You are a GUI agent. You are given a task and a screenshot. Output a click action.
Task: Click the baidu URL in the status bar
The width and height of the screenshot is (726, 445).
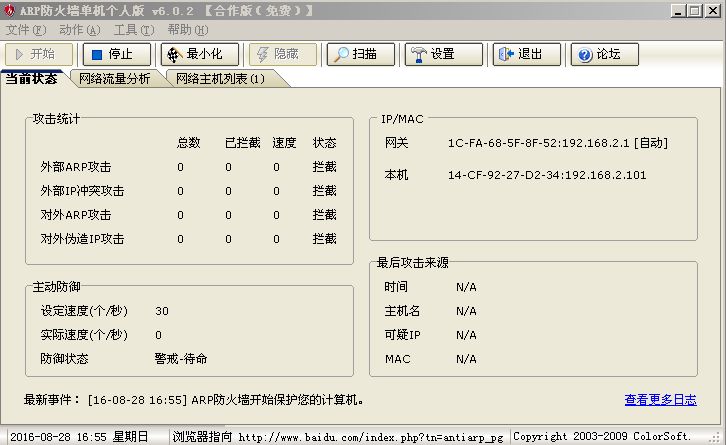click(370, 437)
